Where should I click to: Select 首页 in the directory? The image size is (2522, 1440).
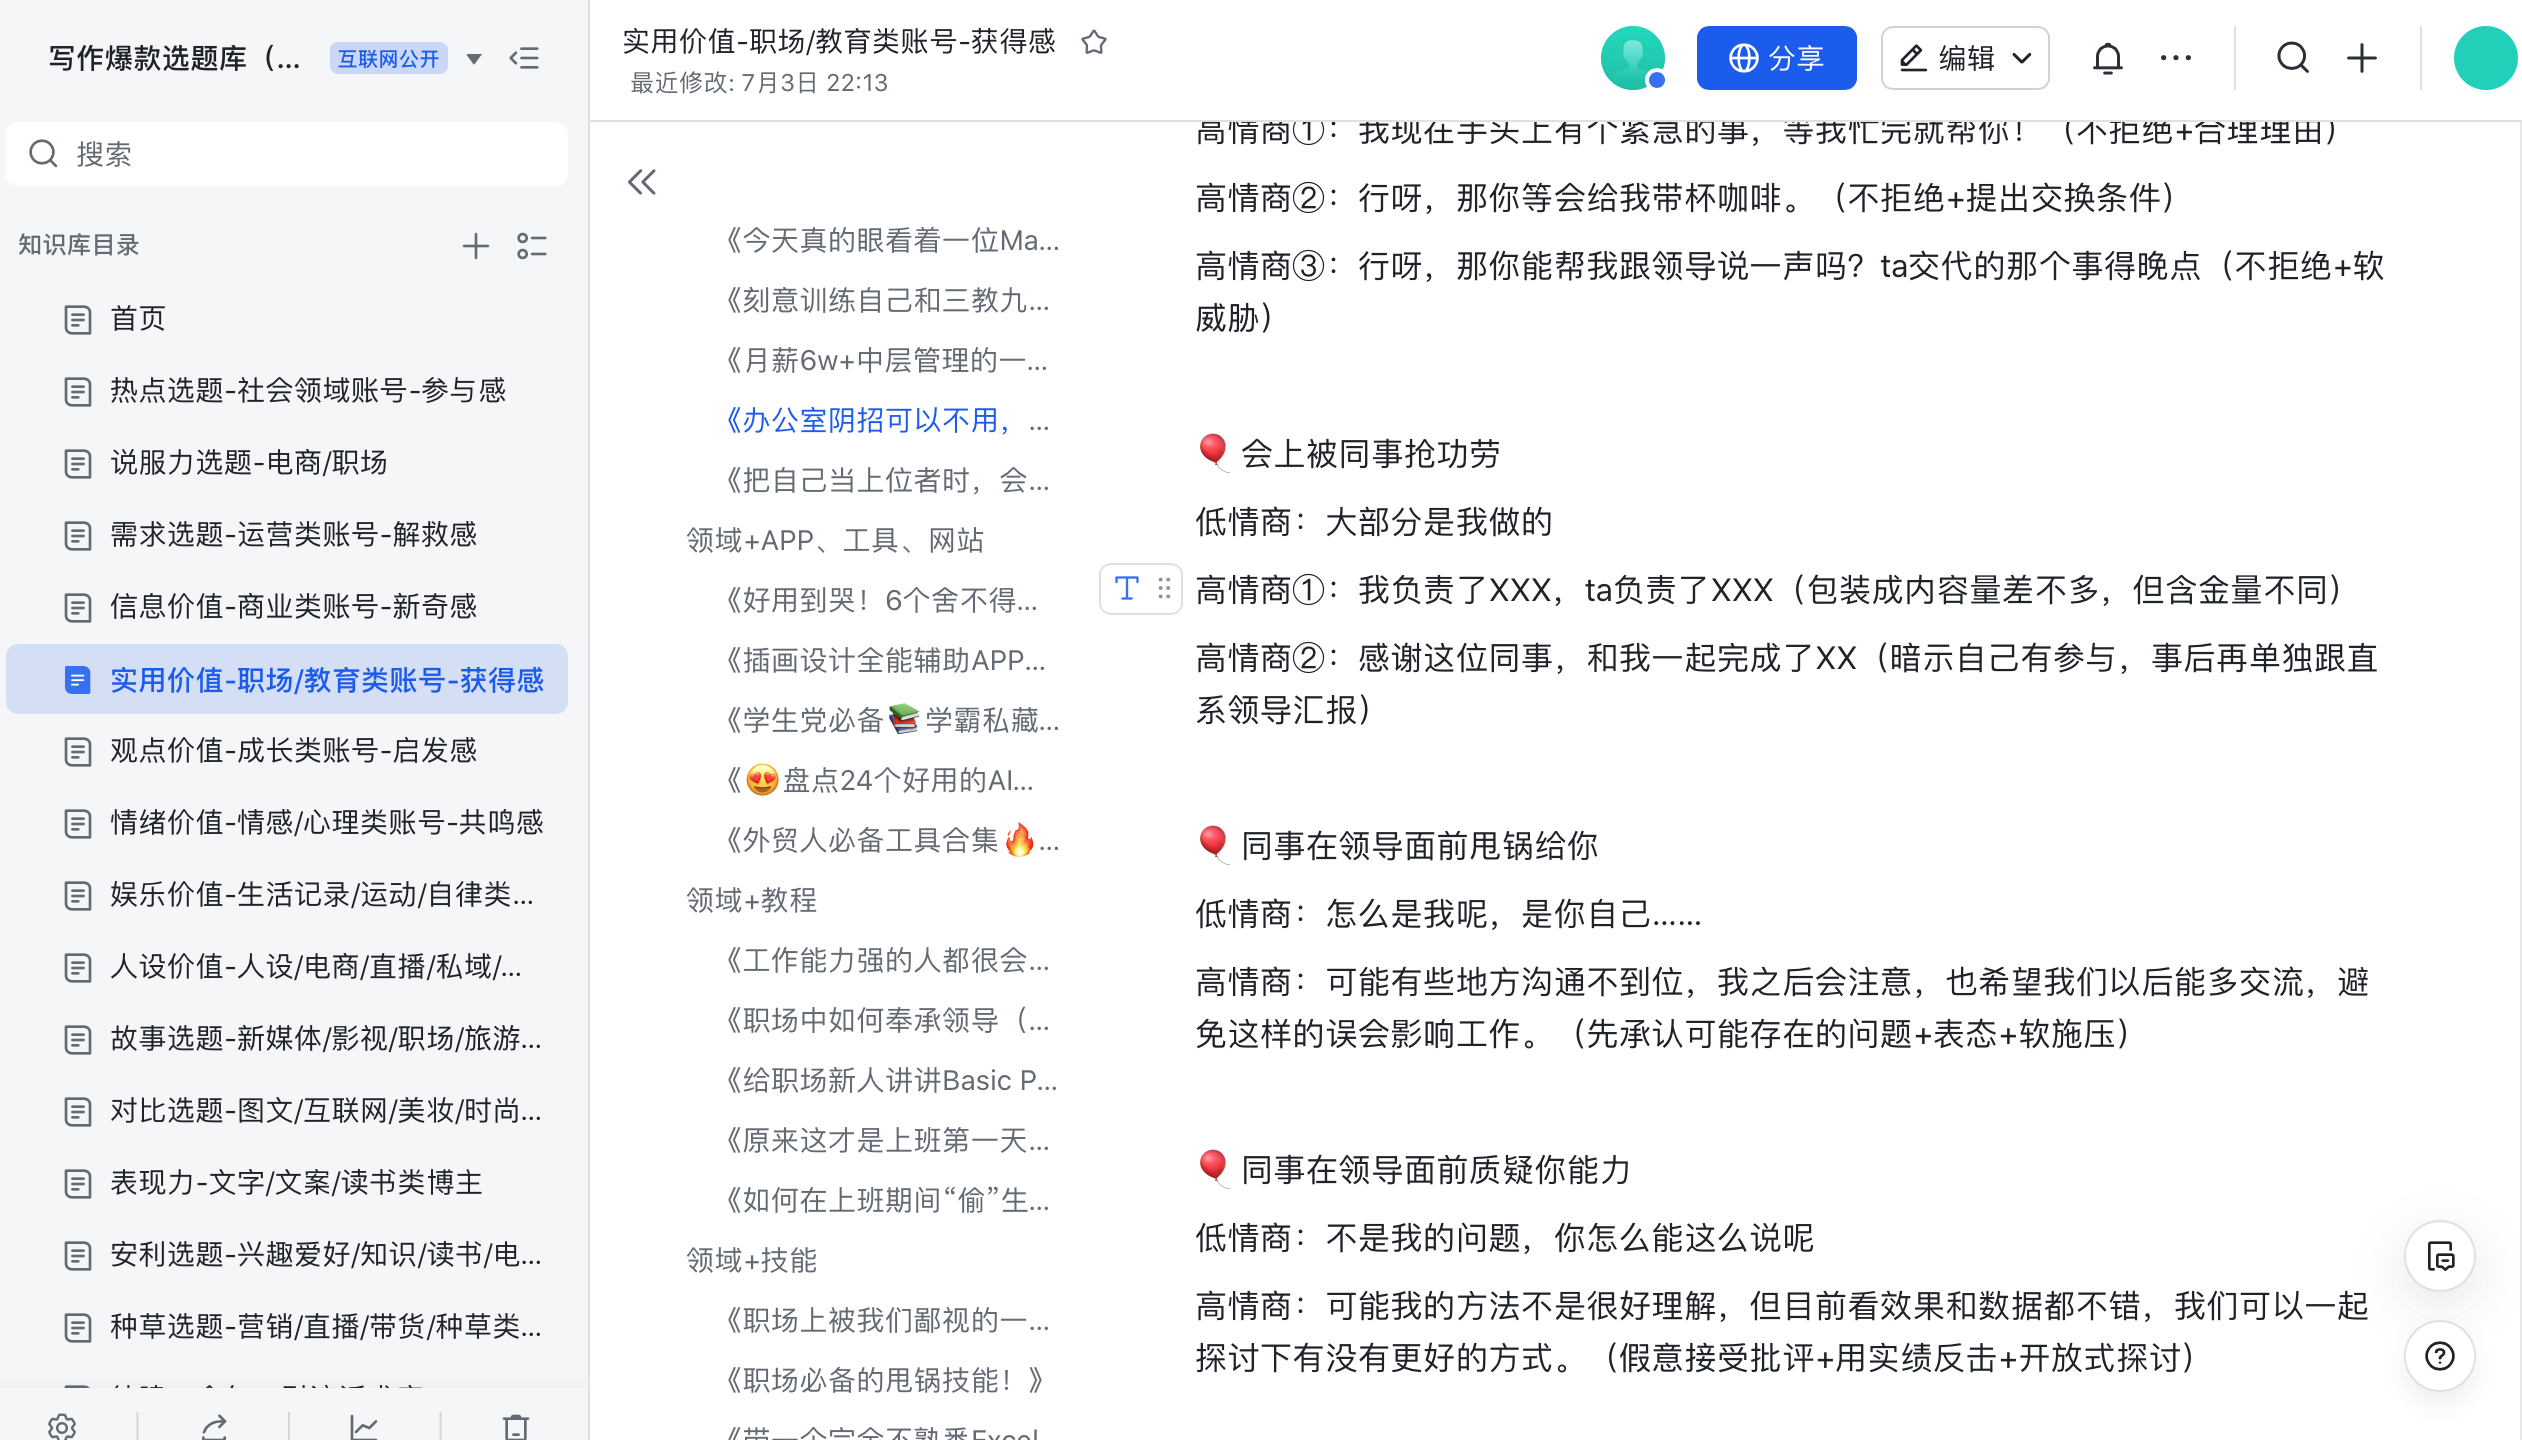137,318
